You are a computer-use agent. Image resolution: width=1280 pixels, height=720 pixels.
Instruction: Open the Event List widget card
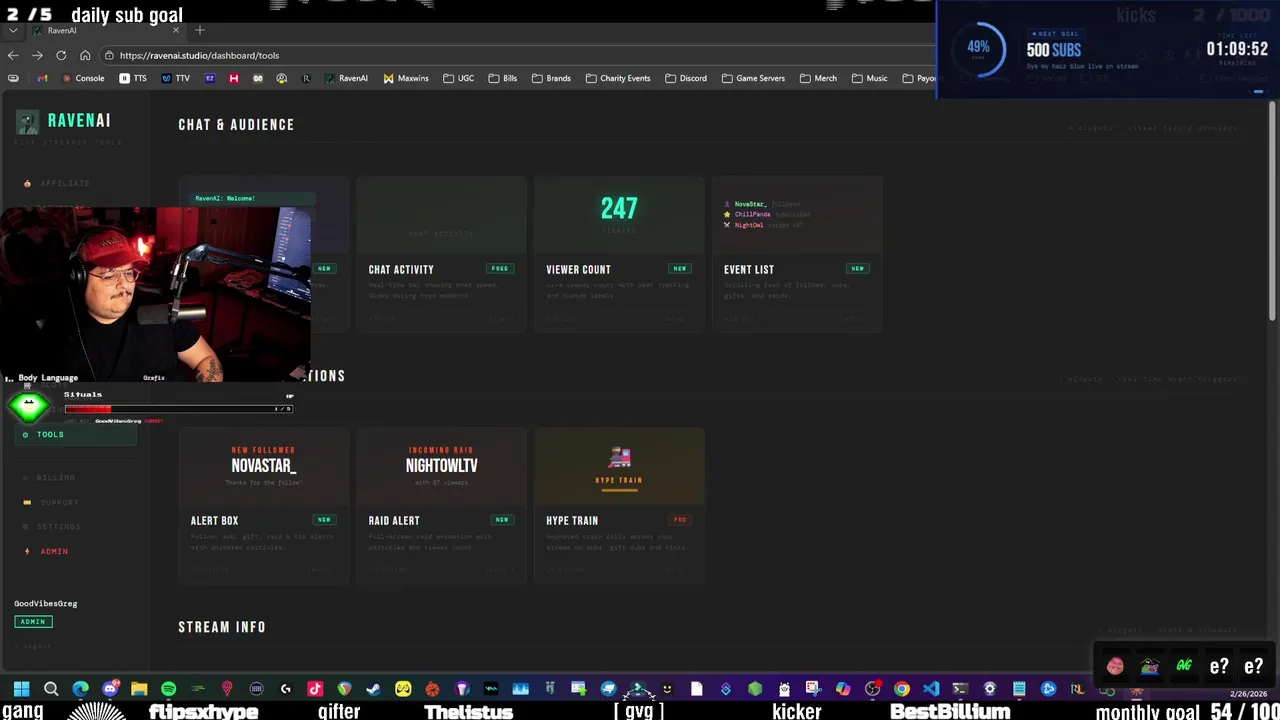click(797, 253)
